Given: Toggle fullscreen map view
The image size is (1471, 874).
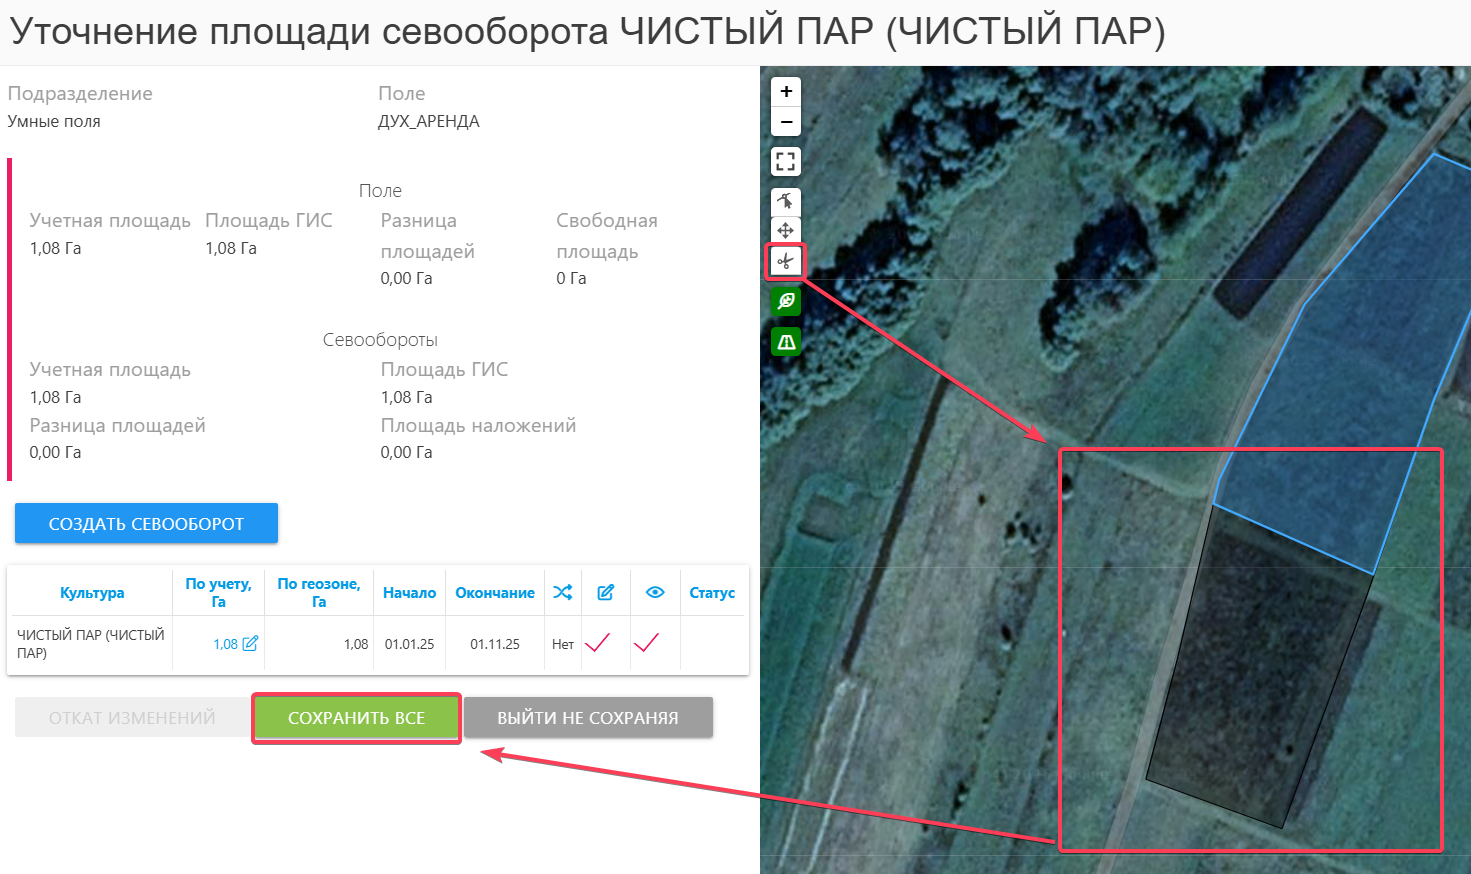Looking at the screenshot, I should [786, 161].
